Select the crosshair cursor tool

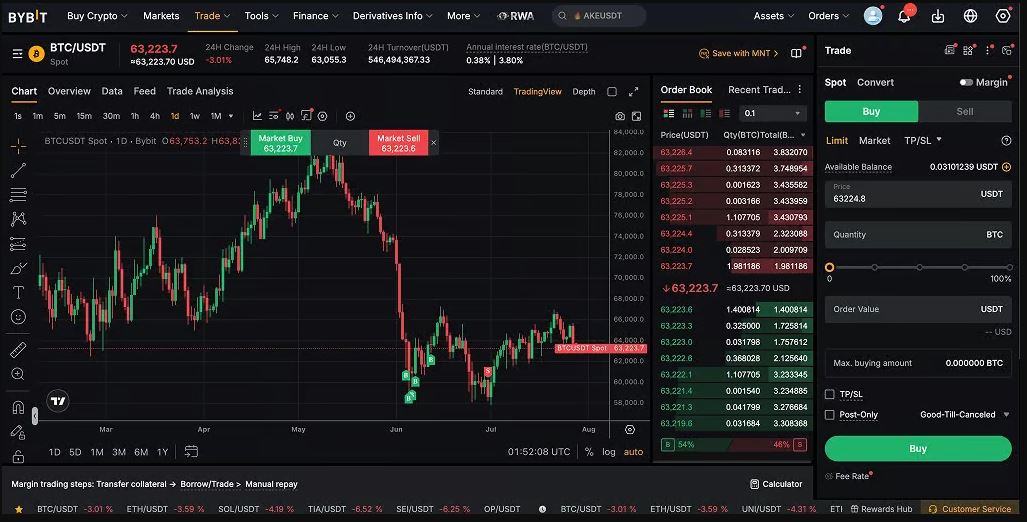click(x=18, y=145)
